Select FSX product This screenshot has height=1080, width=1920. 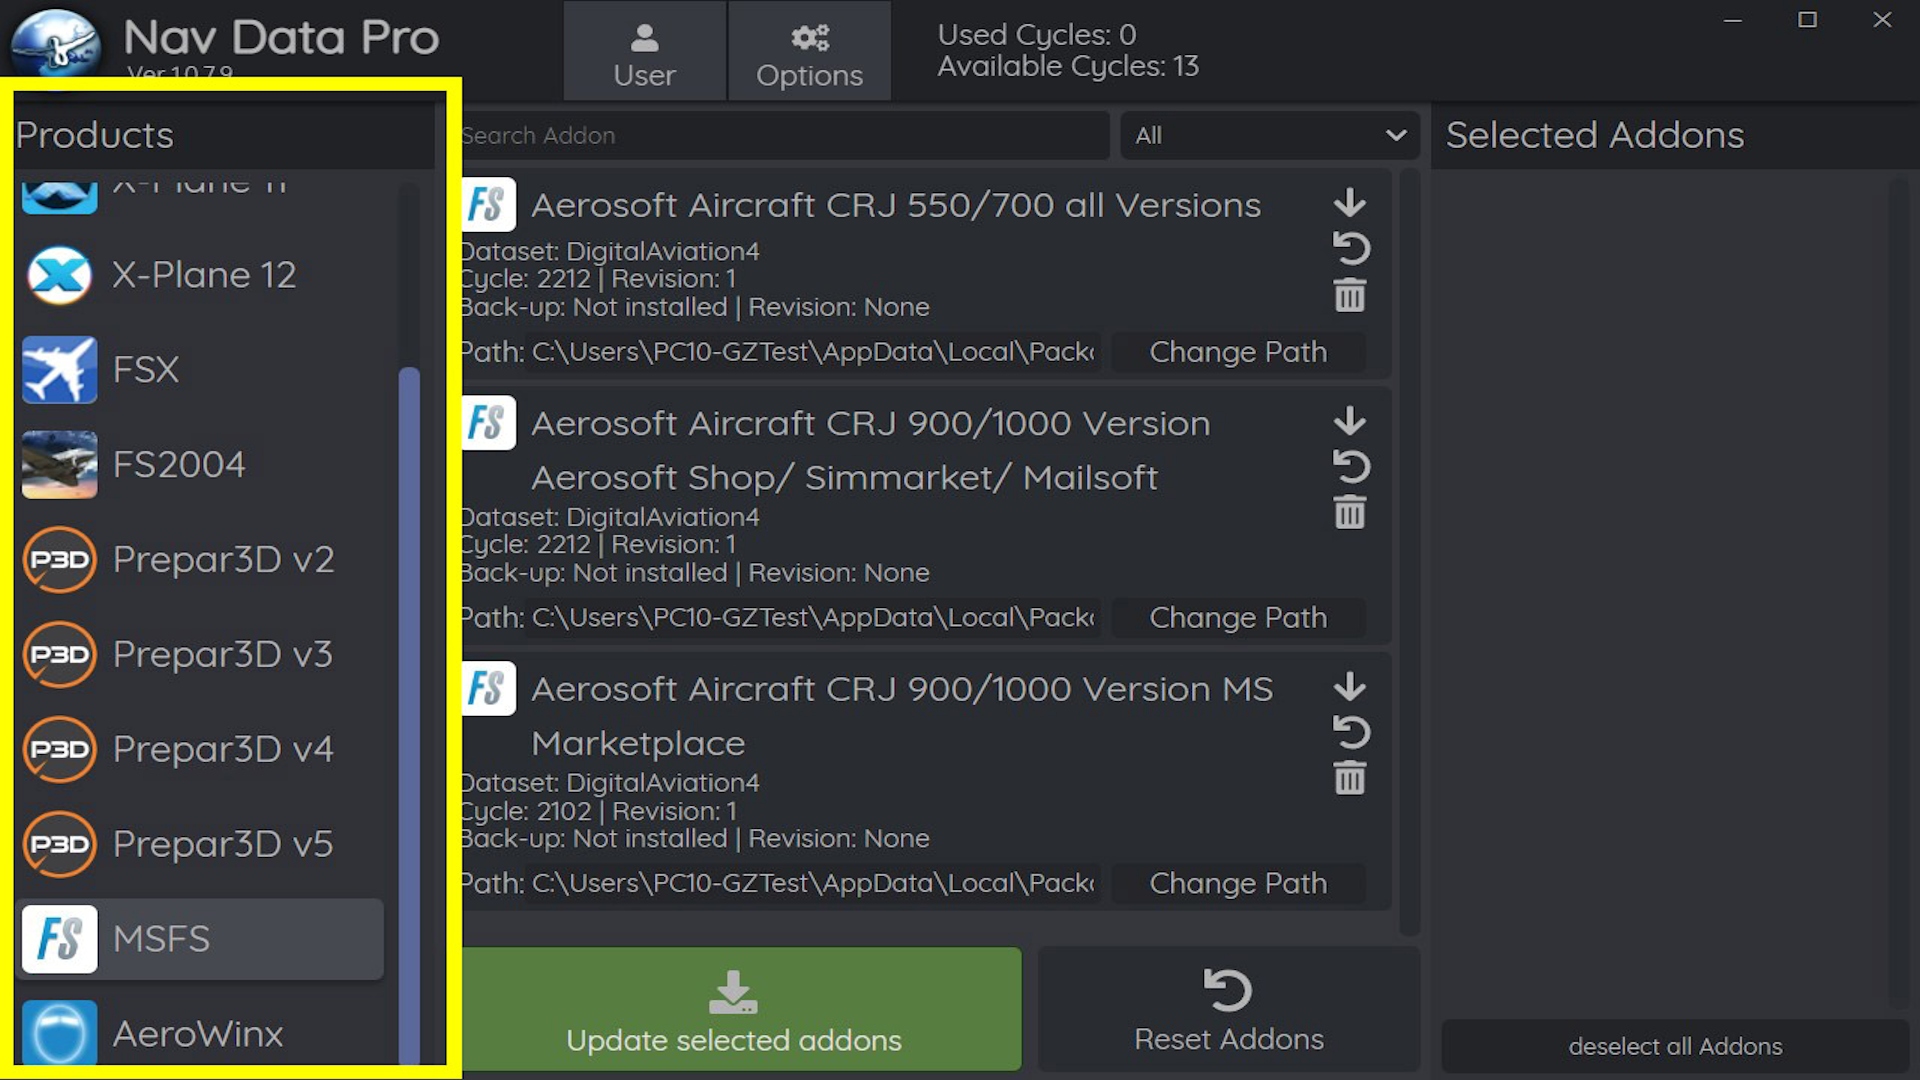point(200,370)
